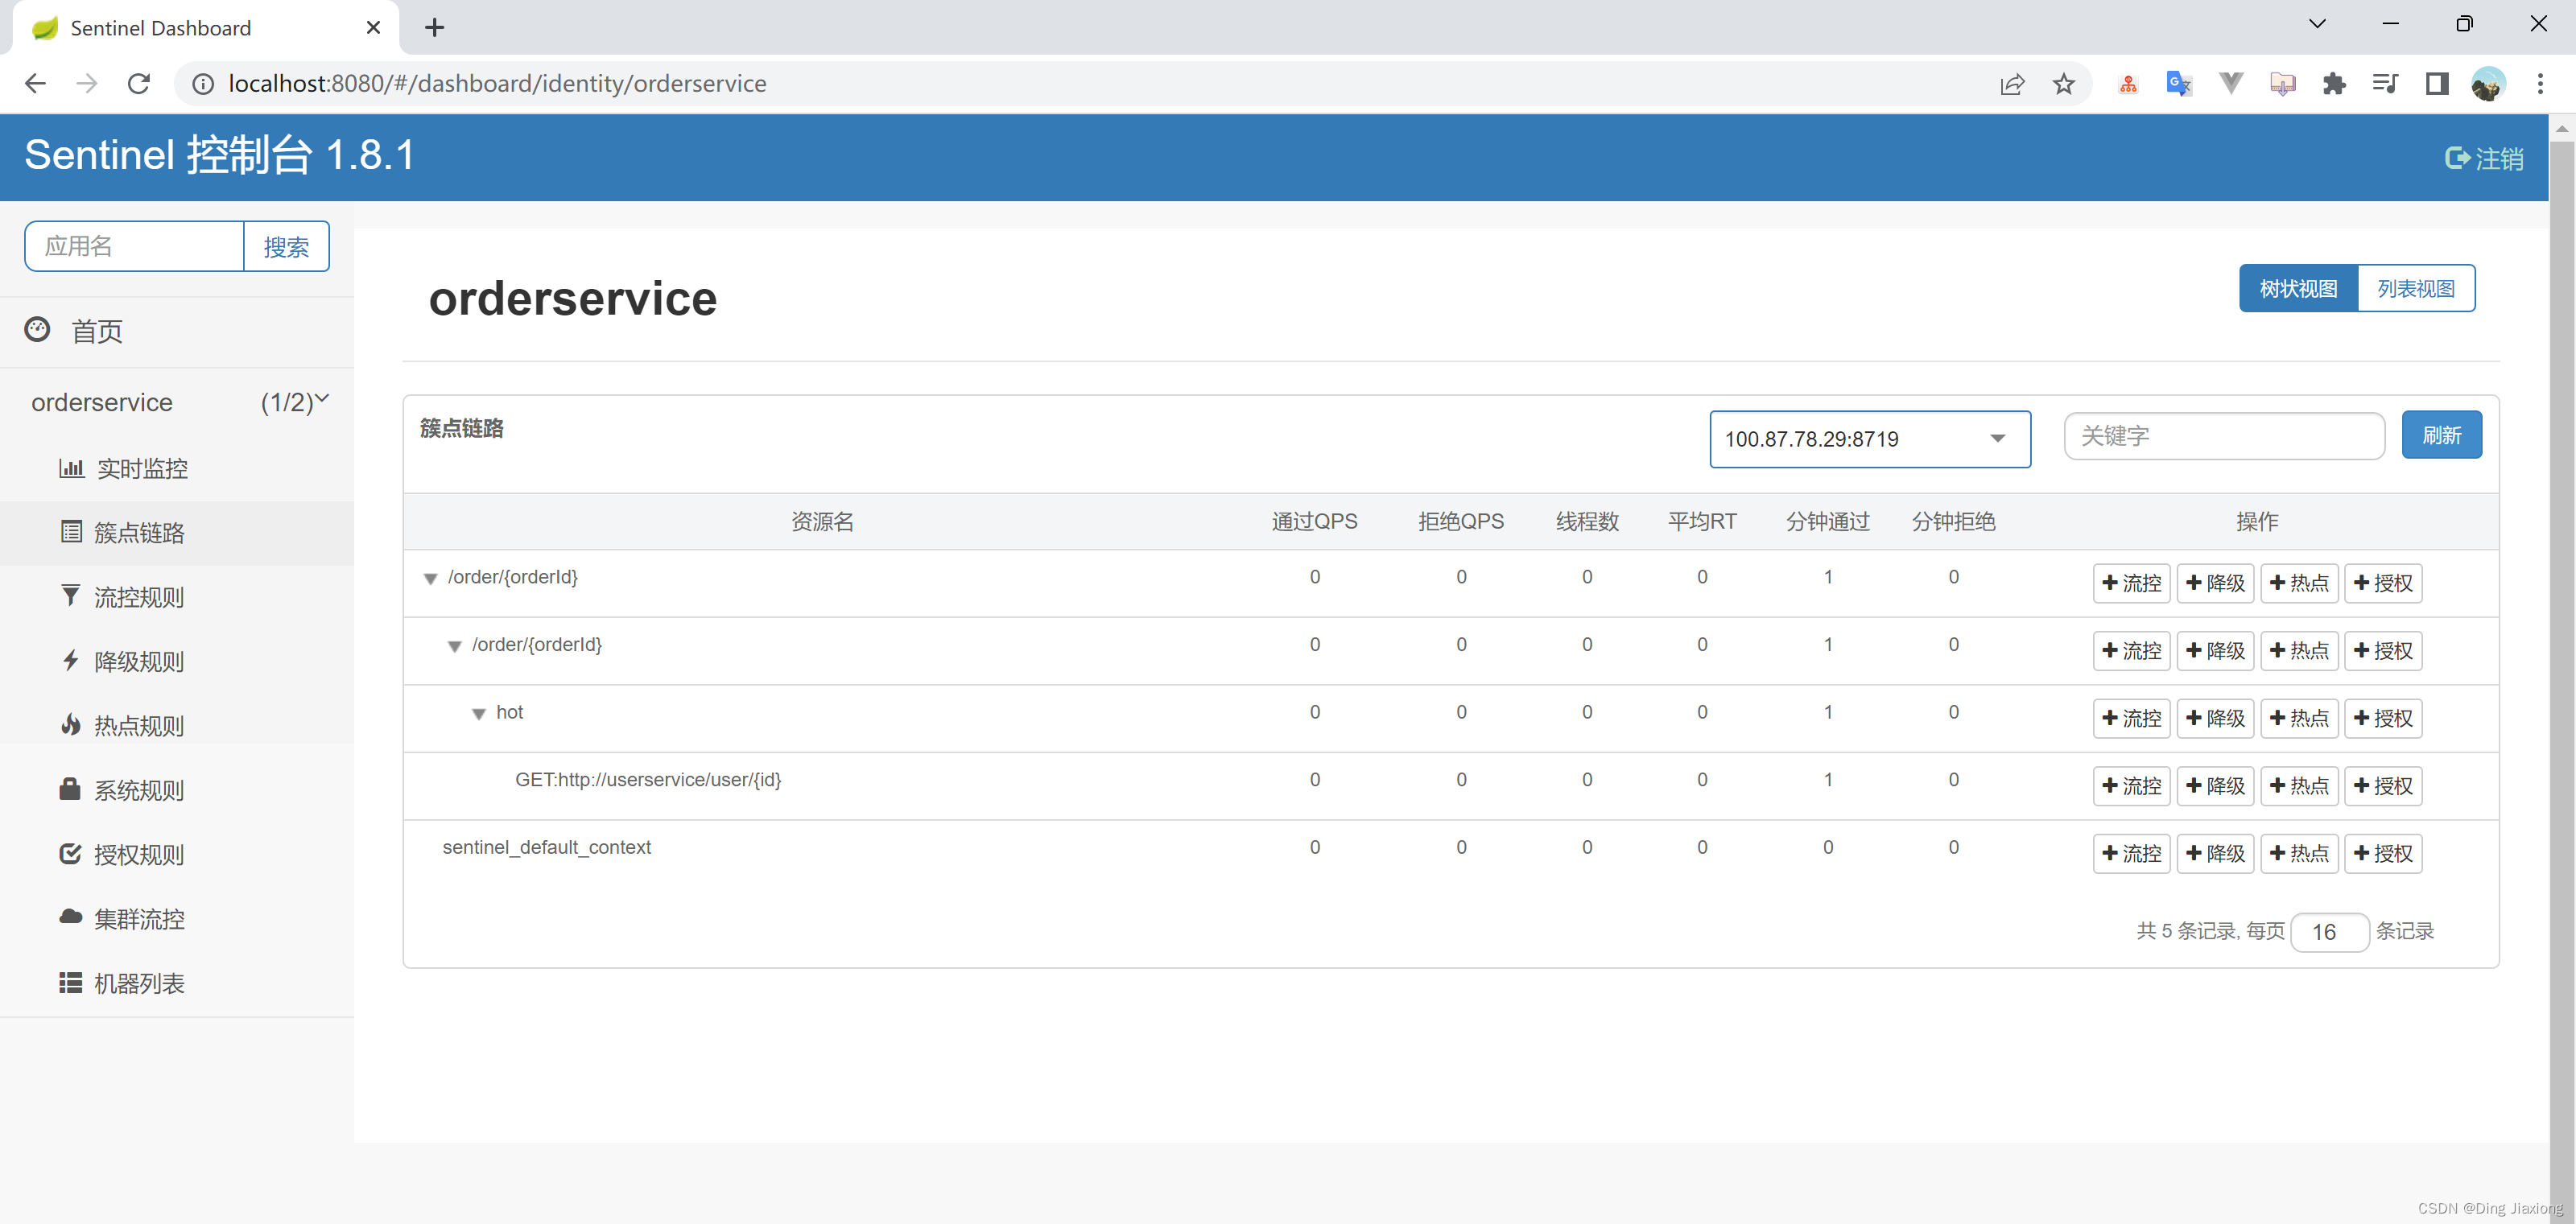Switch to 树状视图 tree view
Viewport: 2576px width, 1224px height.
click(x=2298, y=288)
